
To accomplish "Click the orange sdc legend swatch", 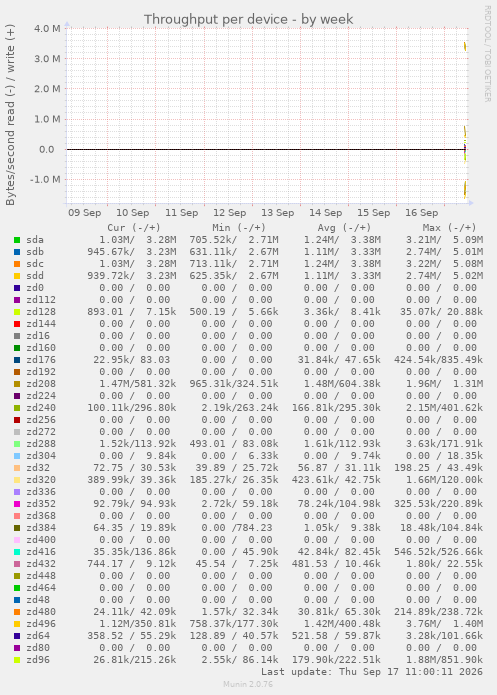I will coord(17,264).
